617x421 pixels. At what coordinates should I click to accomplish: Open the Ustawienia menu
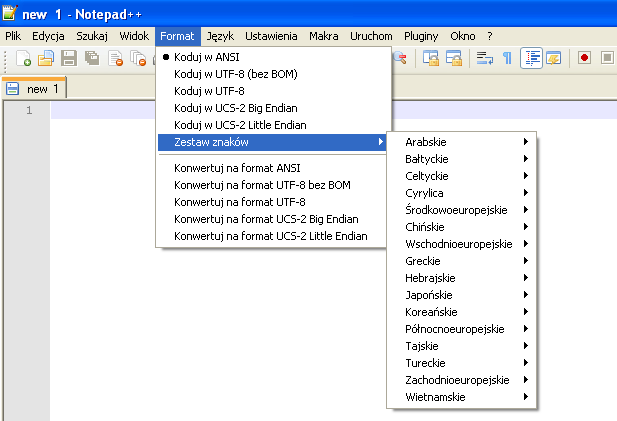click(x=271, y=36)
